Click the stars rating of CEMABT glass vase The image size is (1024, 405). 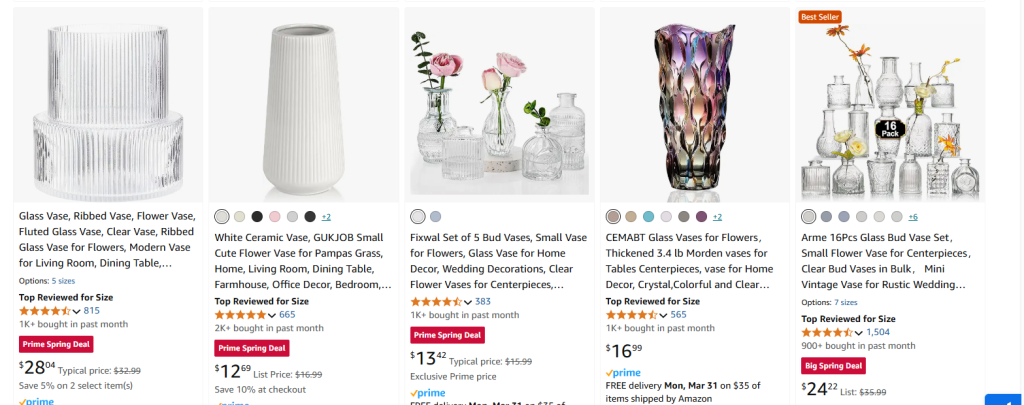(632, 314)
